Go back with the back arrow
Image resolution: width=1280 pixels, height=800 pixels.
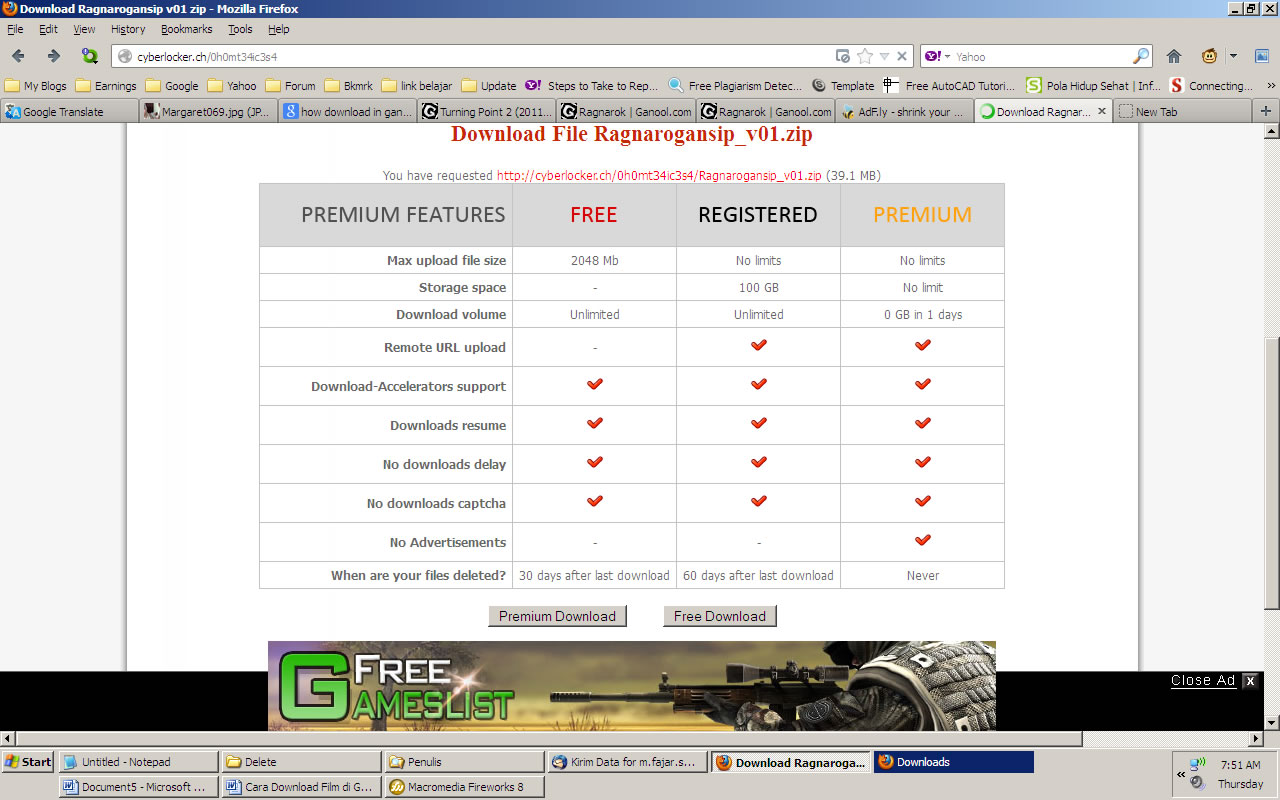[x=18, y=56]
